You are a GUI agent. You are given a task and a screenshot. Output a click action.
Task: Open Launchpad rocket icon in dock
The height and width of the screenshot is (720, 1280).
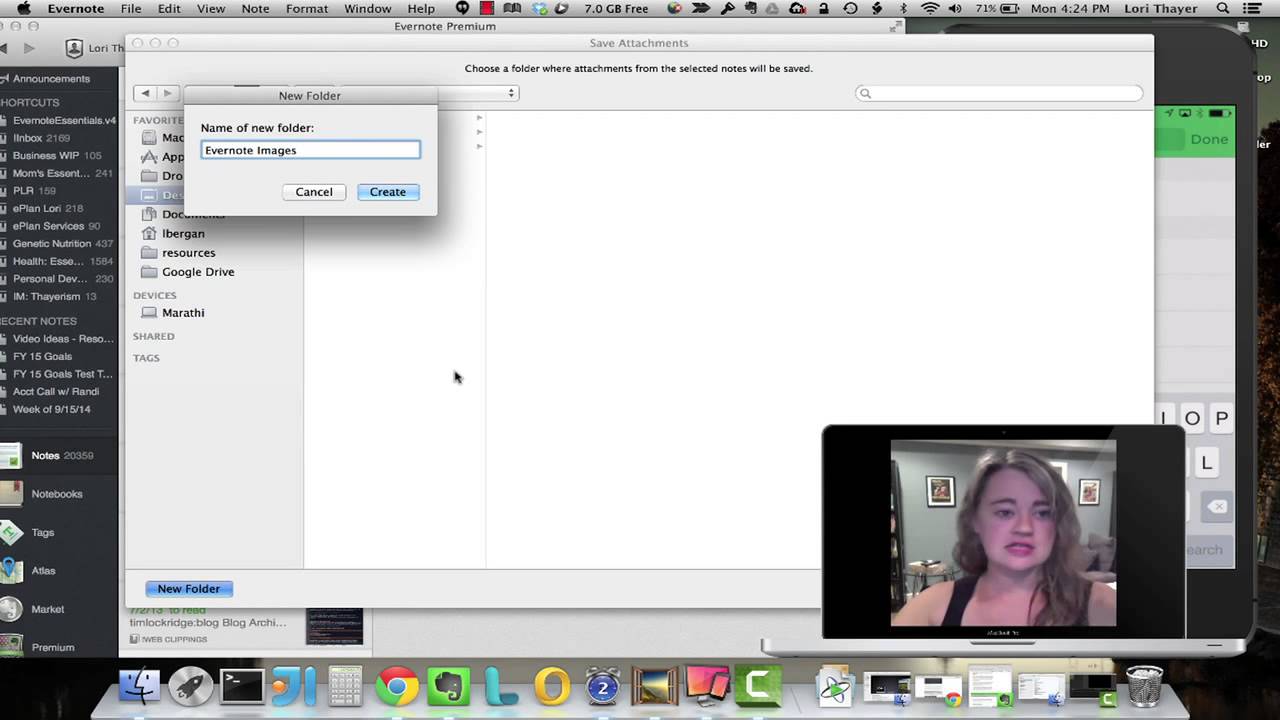(190, 687)
